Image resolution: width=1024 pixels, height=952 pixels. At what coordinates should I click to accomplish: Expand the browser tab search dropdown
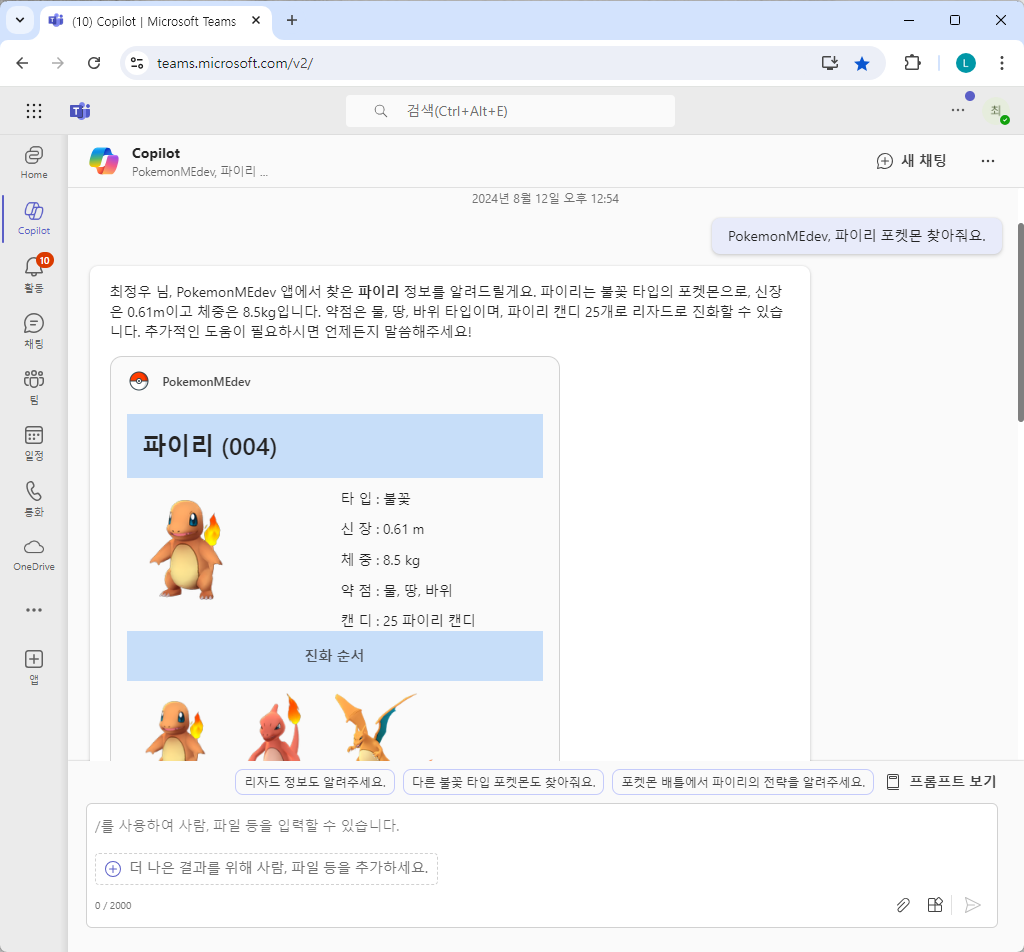tap(20, 20)
